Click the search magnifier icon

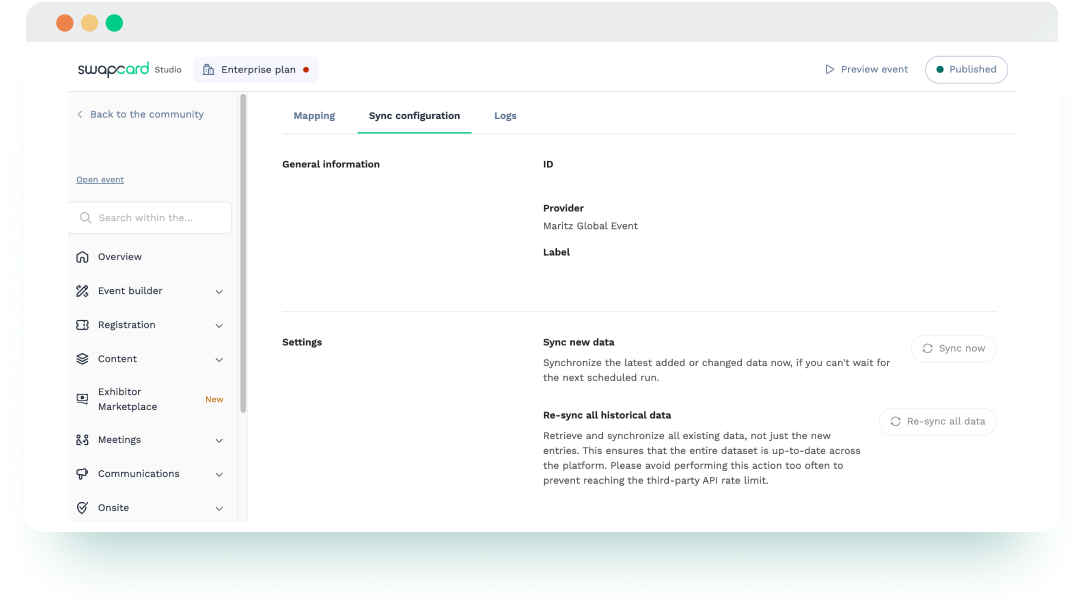coord(85,218)
